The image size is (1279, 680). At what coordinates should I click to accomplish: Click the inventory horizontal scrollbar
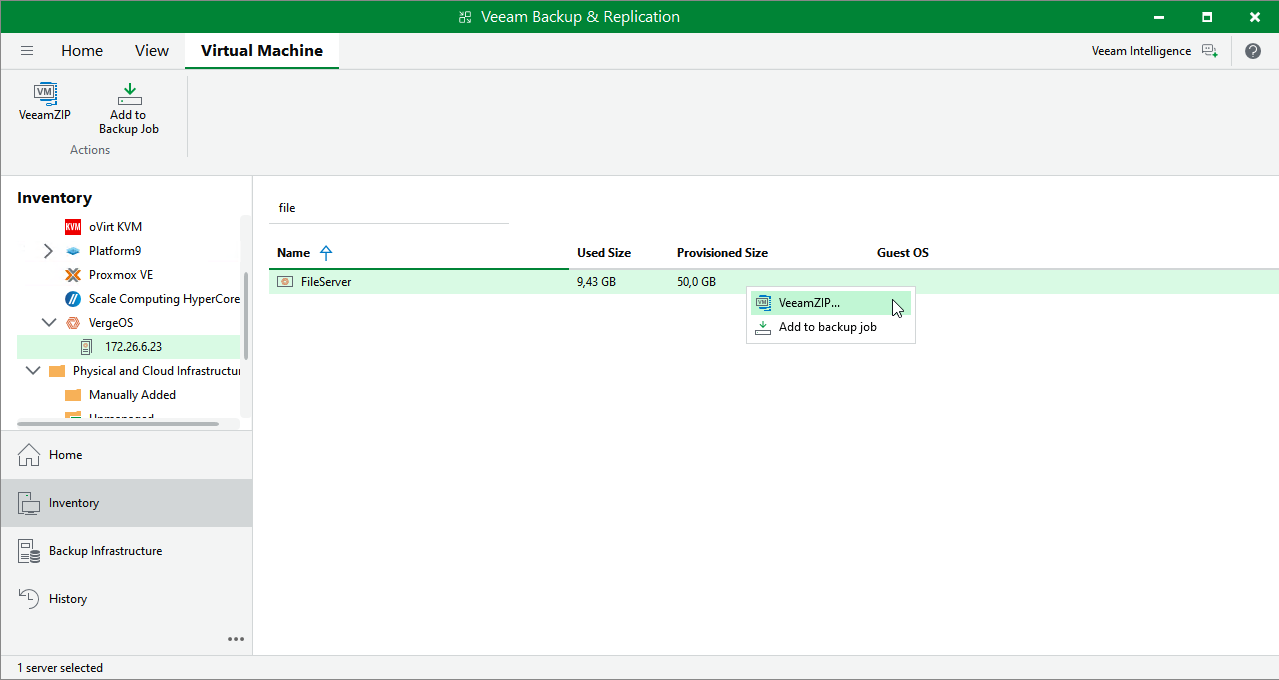pyautogui.click(x=118, y=424)
